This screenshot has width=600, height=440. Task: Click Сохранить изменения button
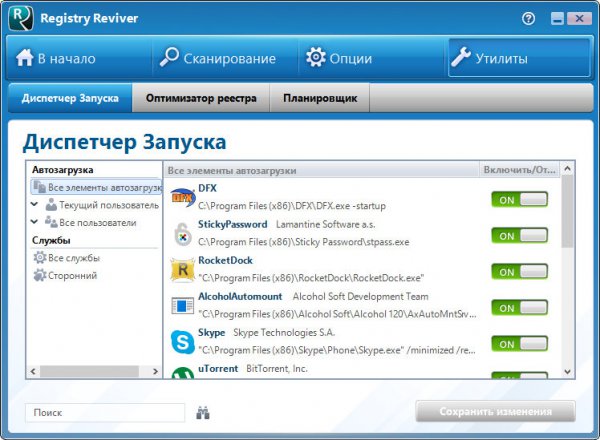pos(496,411)
